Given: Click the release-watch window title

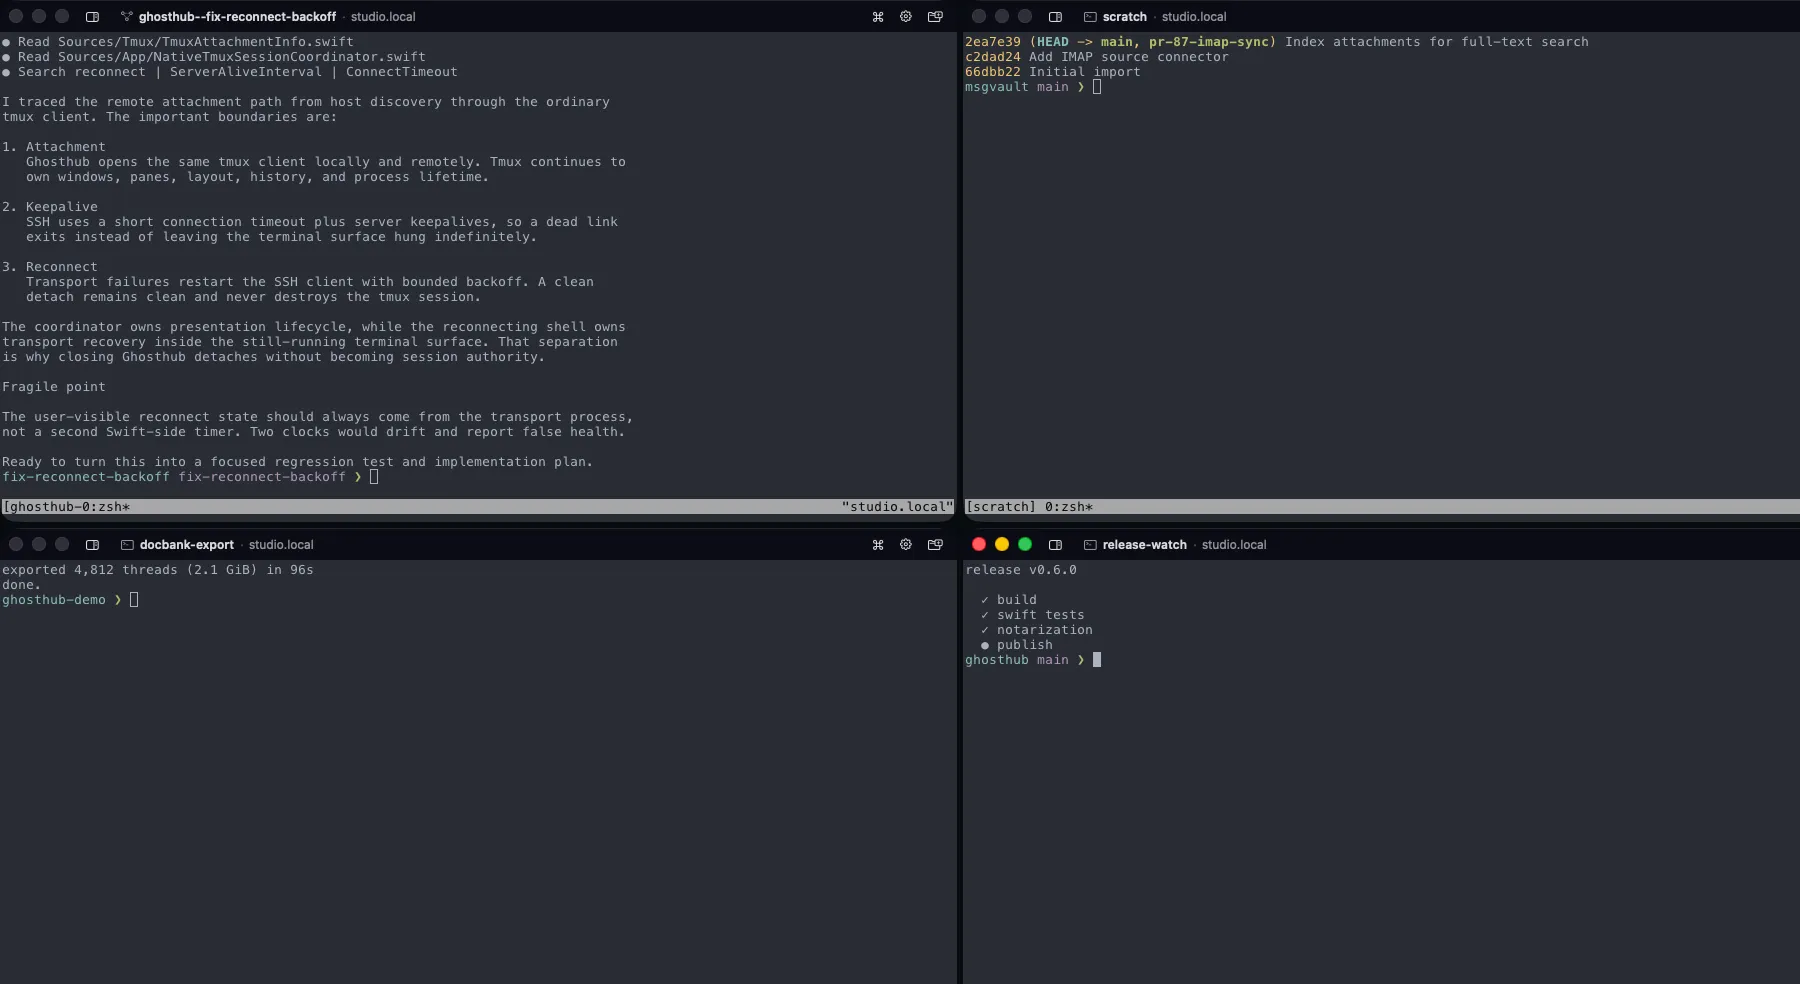Looking at the screenshot, I should 1144,545.
